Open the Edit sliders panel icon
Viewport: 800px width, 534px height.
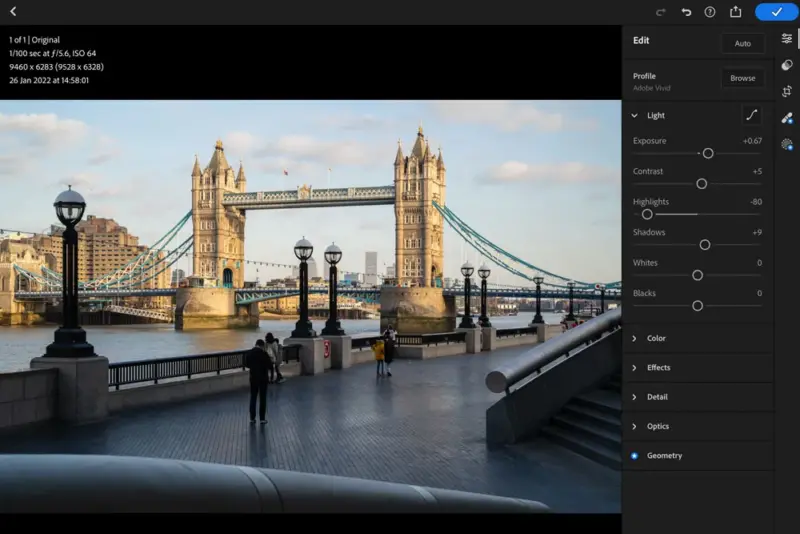pos(787,39)
